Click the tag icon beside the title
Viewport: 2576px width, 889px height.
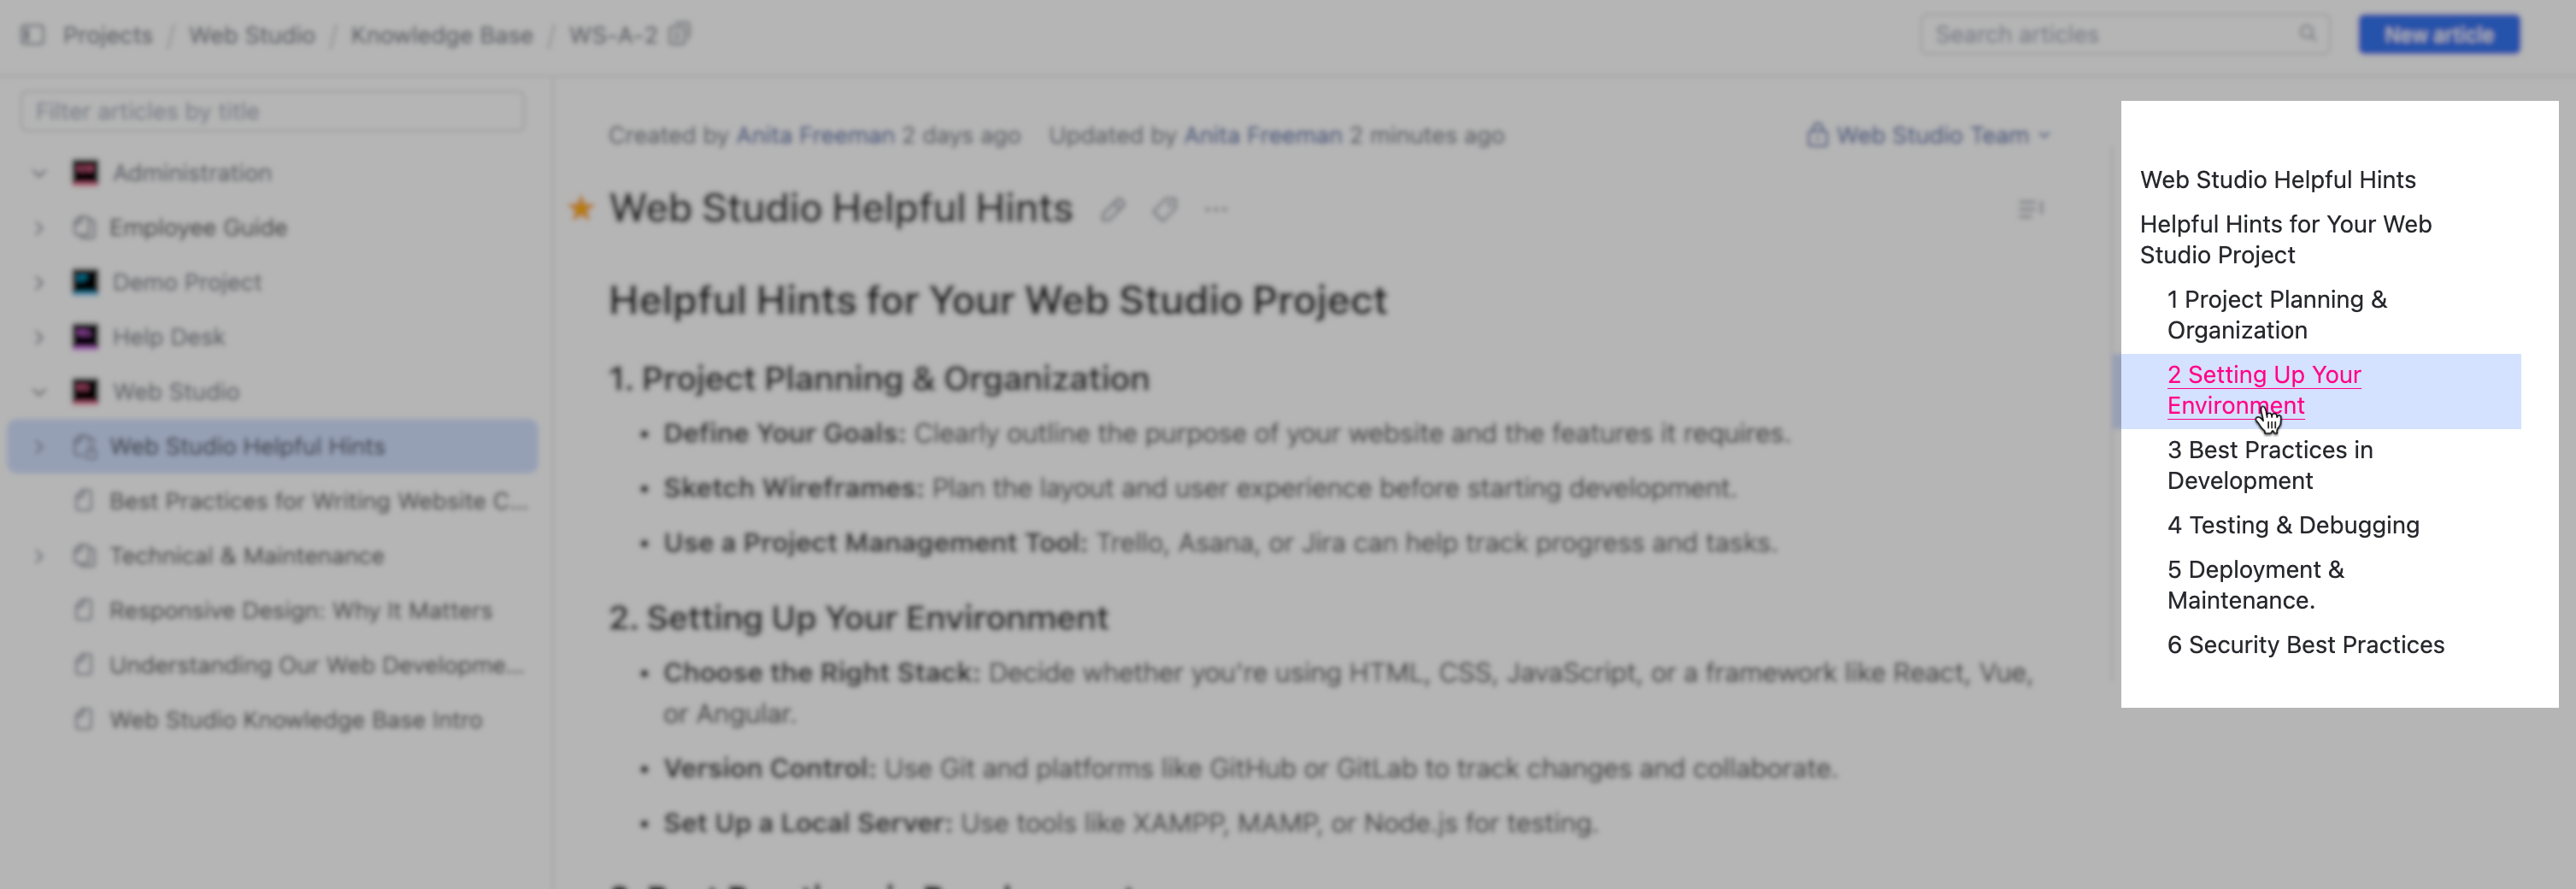1164,210
